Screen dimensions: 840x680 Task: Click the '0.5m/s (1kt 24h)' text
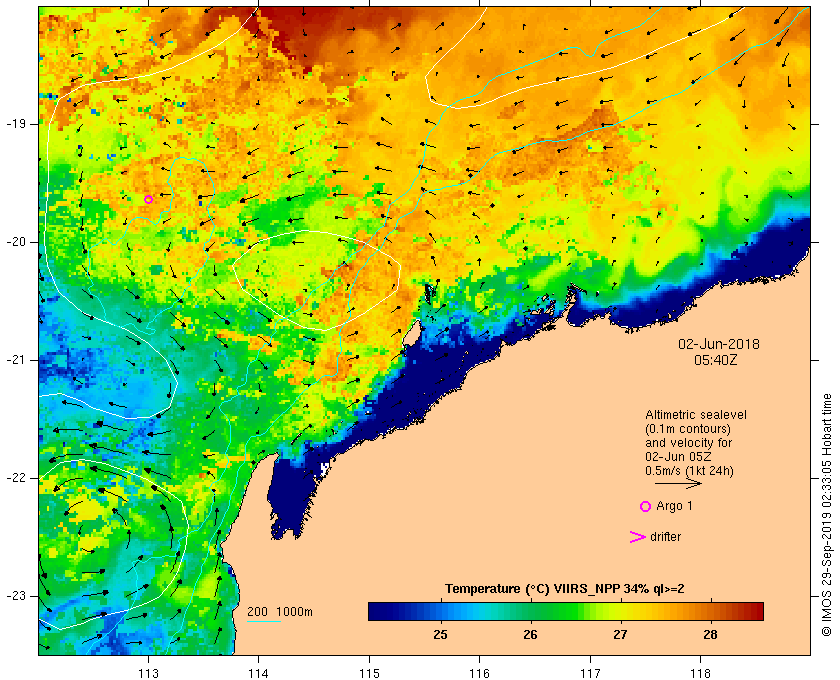(x=689, y=471)
